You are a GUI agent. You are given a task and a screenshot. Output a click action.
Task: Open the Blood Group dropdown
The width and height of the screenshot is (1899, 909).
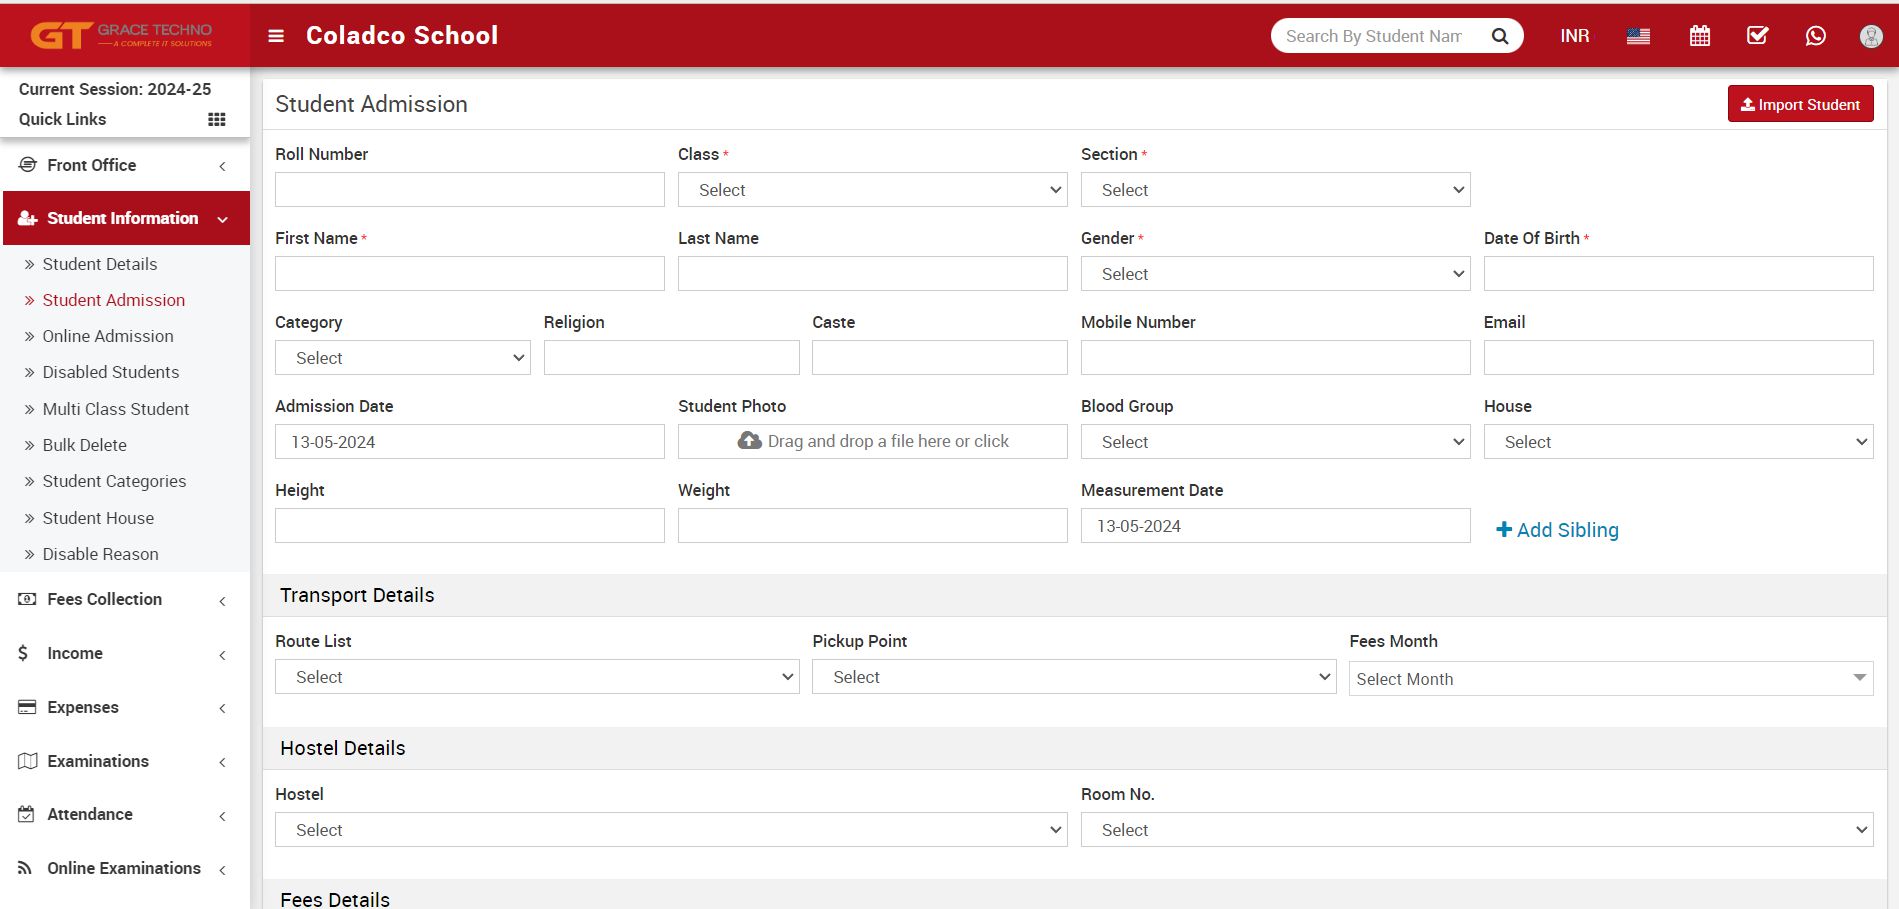[1274, 442]
